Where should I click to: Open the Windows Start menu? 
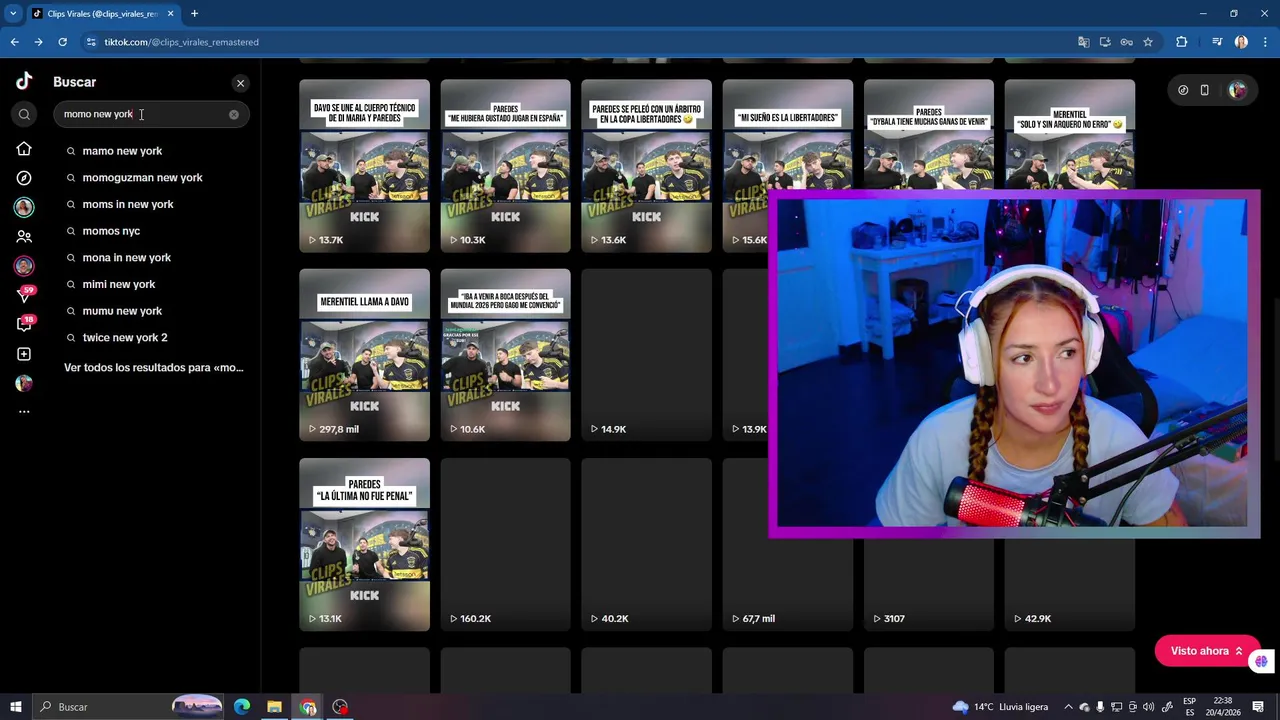pos(15,707)
